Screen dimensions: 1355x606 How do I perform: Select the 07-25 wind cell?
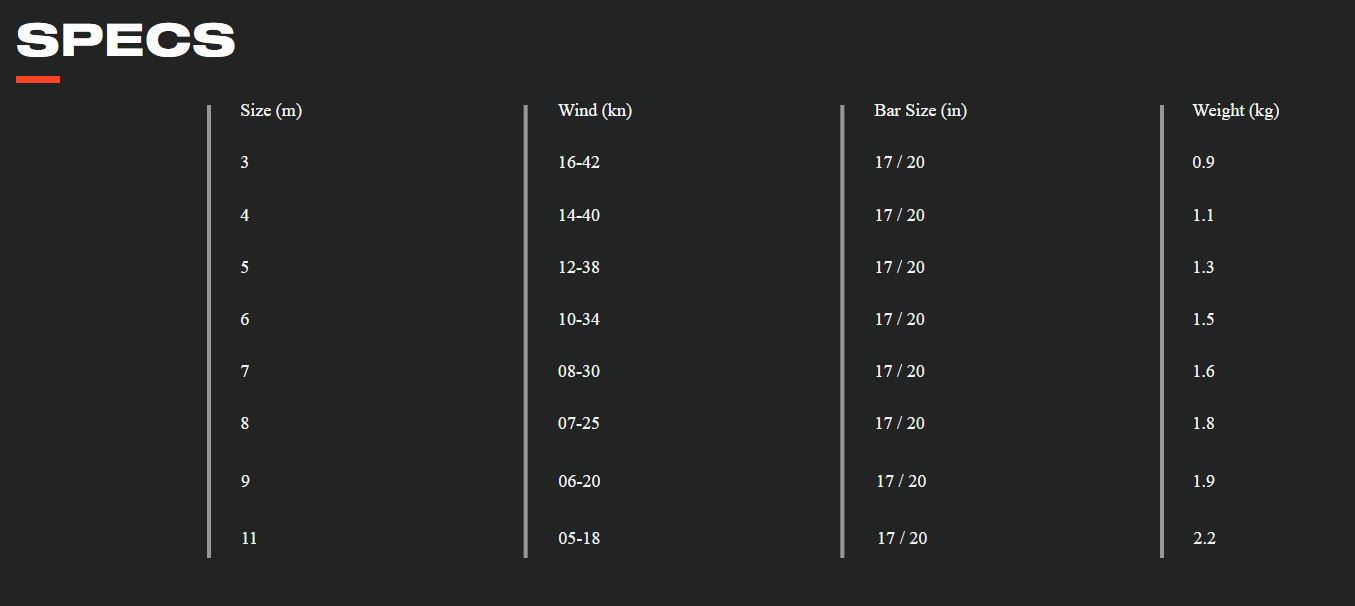point(579,424)
